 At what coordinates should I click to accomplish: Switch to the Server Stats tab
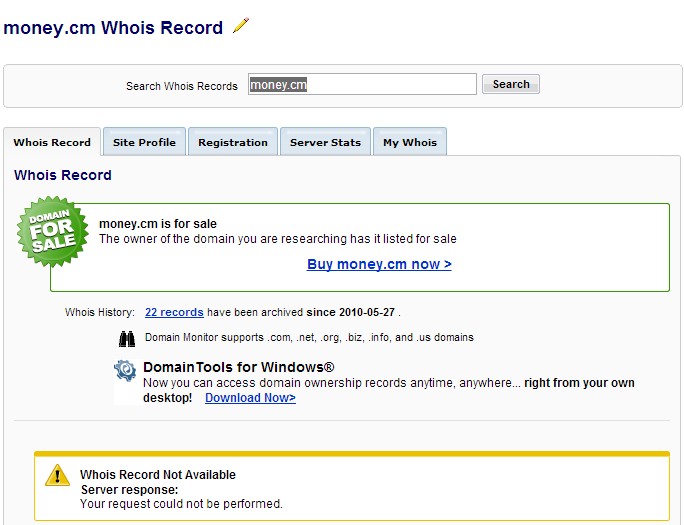[325, 142]
